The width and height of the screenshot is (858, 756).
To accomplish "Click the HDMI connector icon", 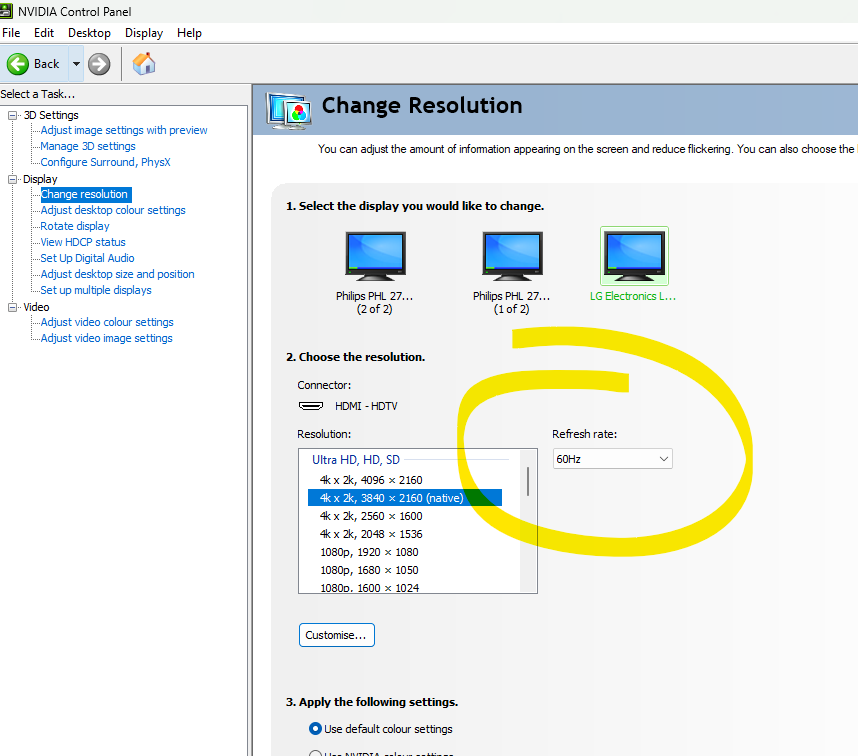I will (311, 406).
